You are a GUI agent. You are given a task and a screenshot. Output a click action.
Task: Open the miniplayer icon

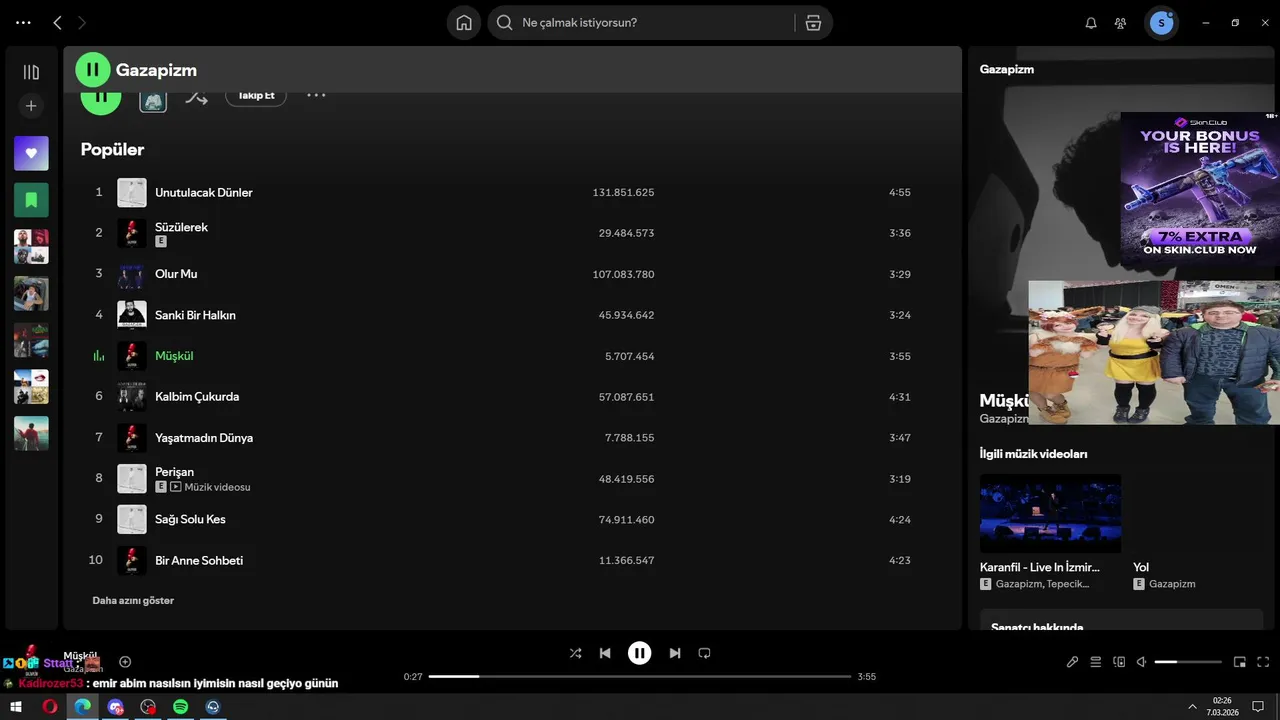1240,662
